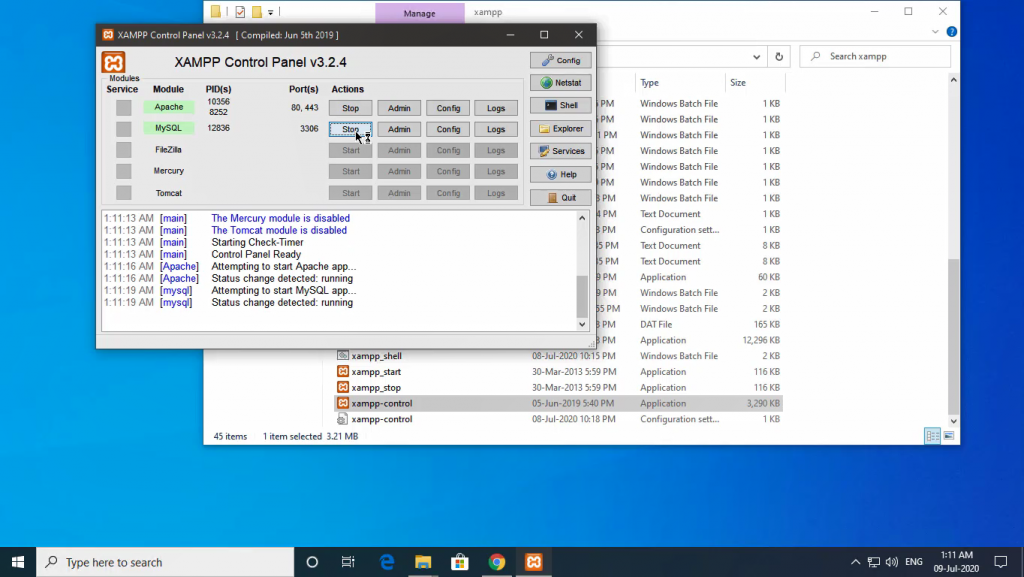Open Services from XAMPP panel

(x=561, y=151)
